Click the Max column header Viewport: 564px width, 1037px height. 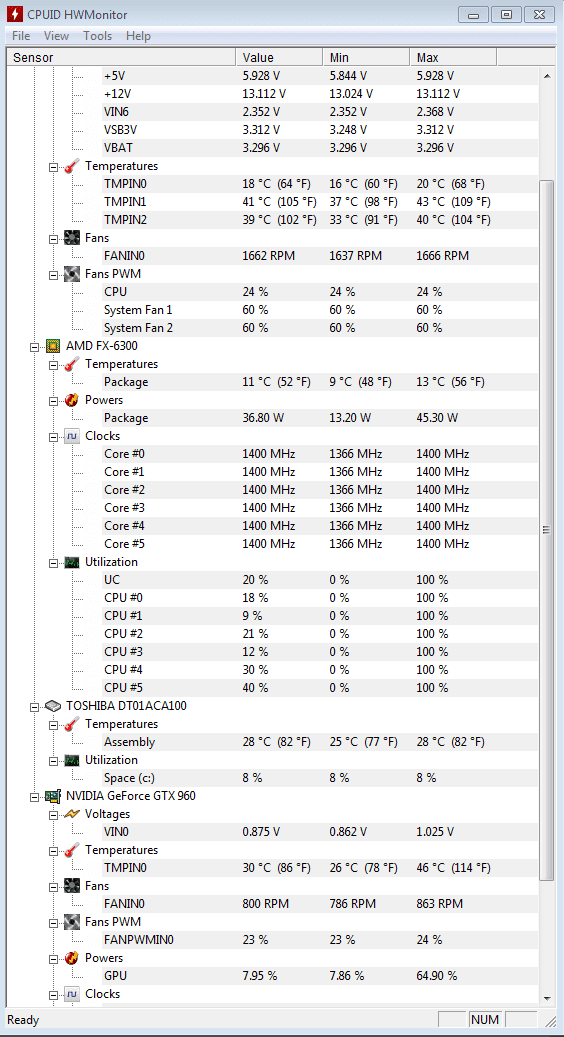click(x=452, y=58)
